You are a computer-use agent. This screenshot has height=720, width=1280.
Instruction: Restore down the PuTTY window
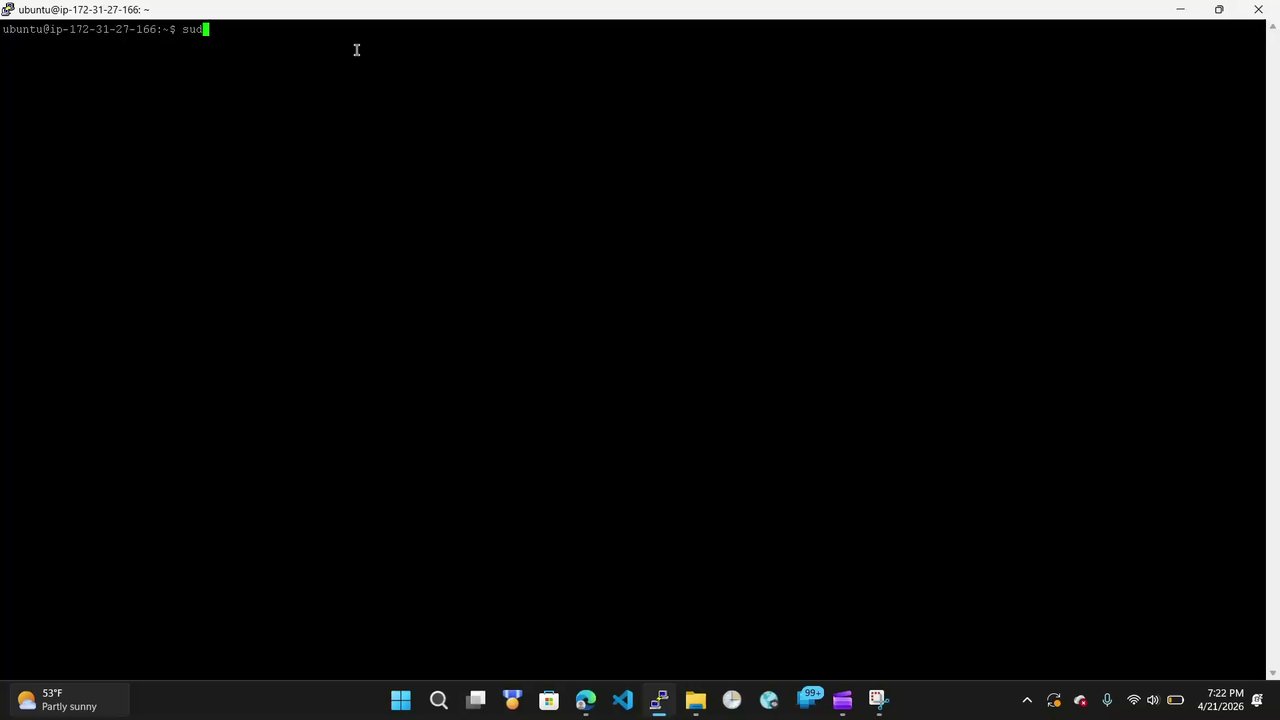1219,9
